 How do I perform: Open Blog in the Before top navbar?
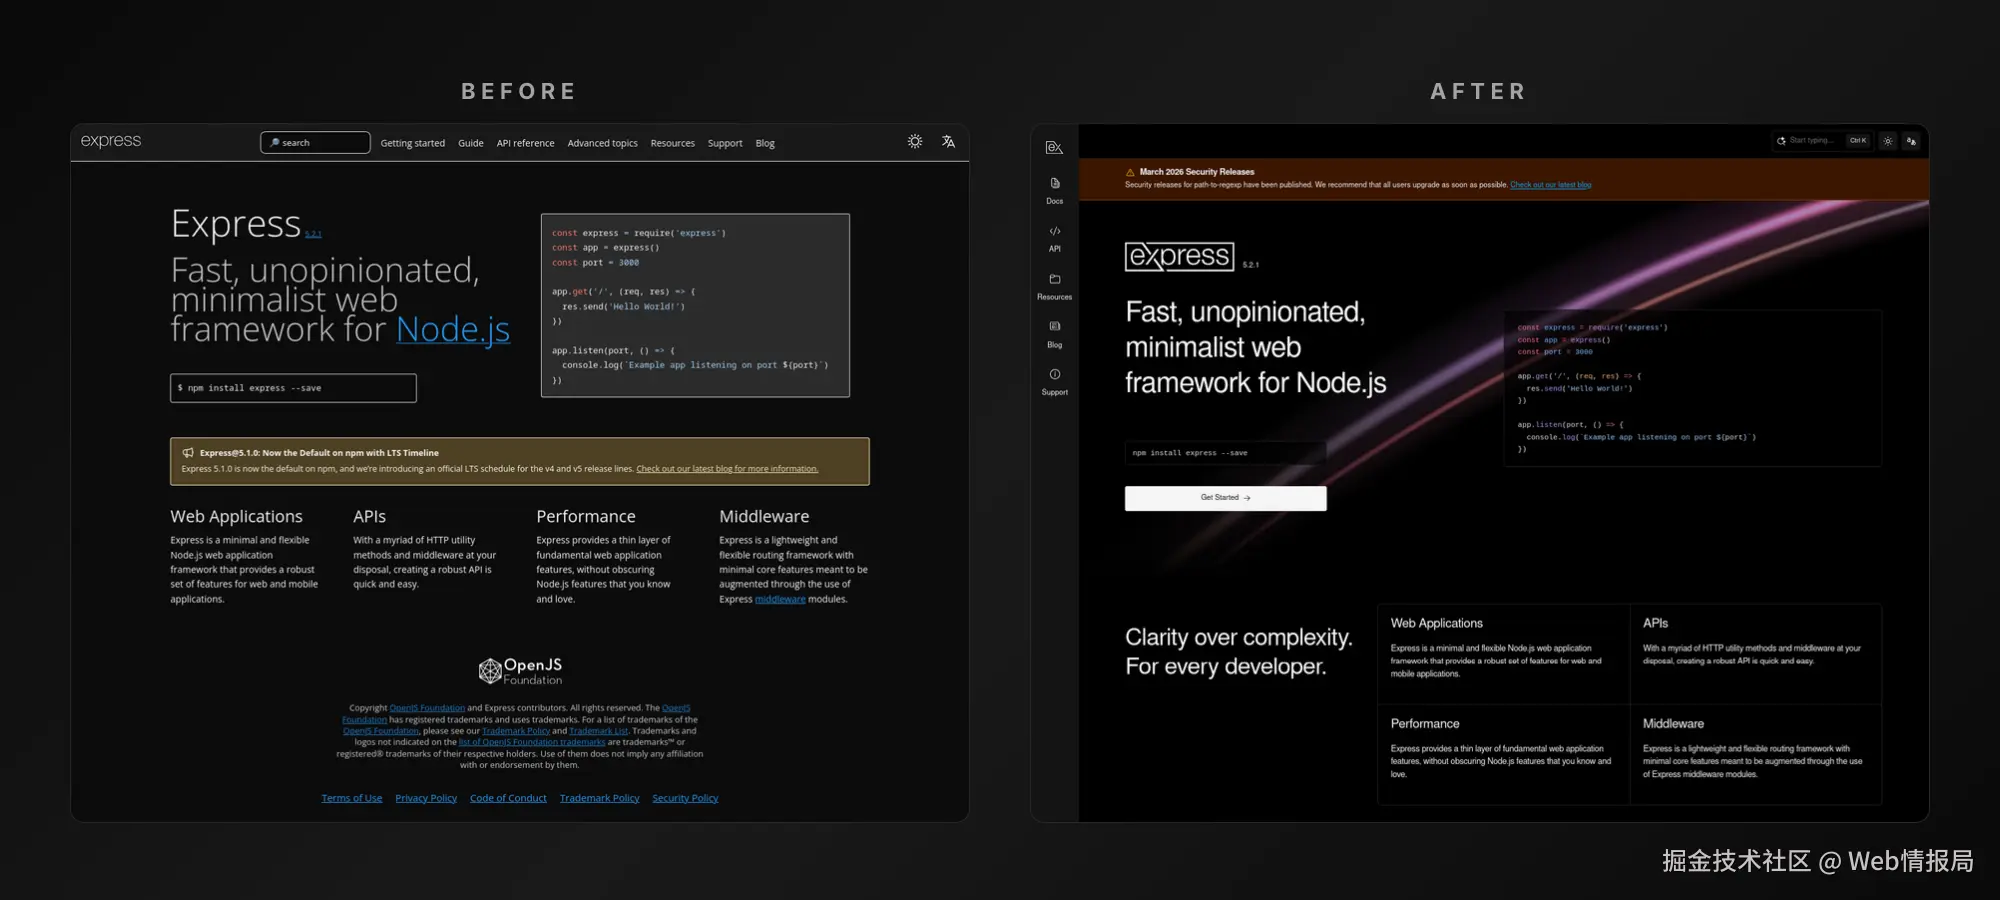click(x=765, y=143)
